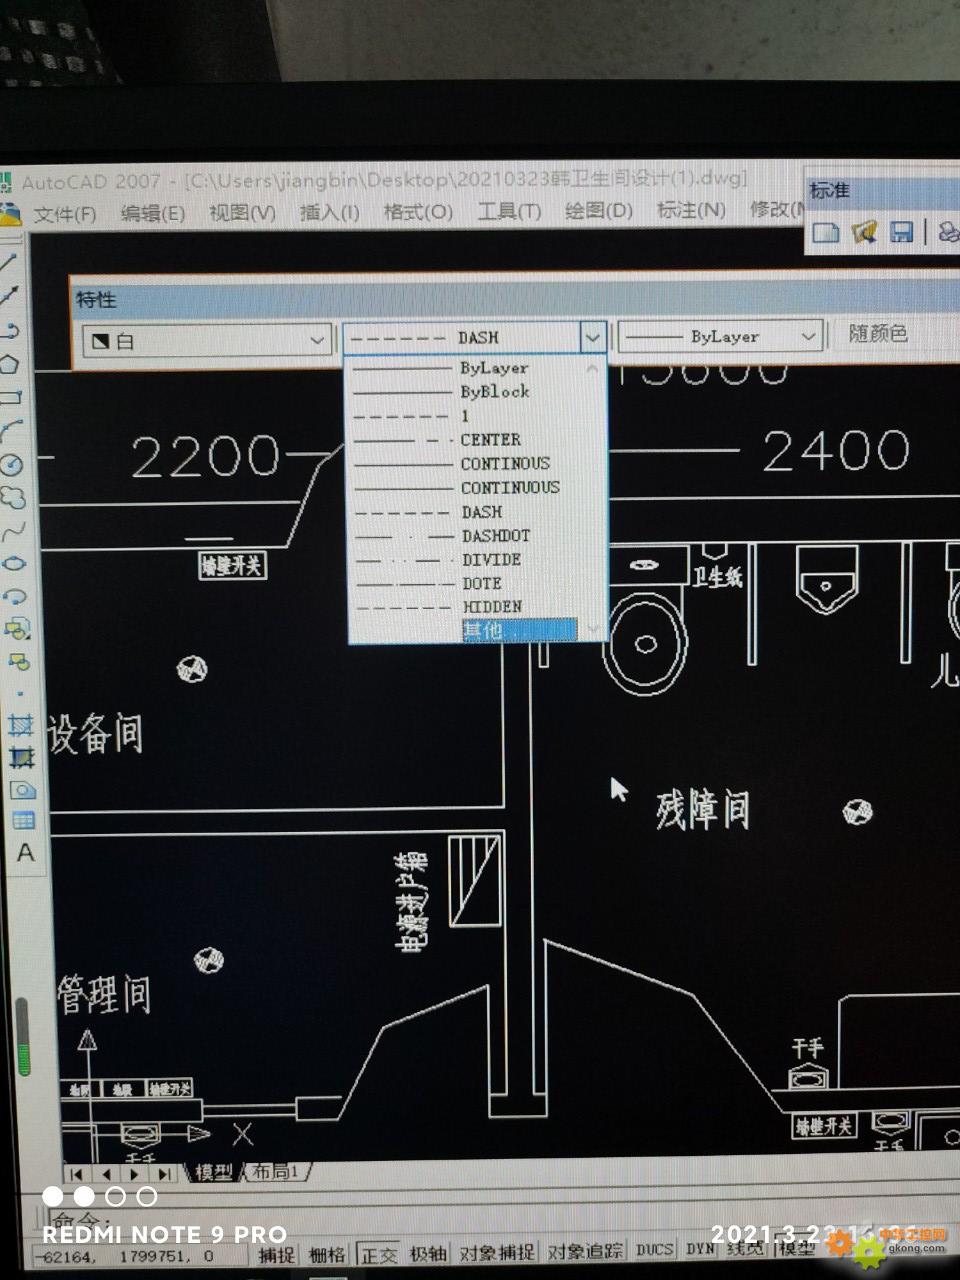Viewport: 960px width, 1280px height.
Task: Open the 文件(F) menu
Action: pyautogui.click(x=65, y=214)
